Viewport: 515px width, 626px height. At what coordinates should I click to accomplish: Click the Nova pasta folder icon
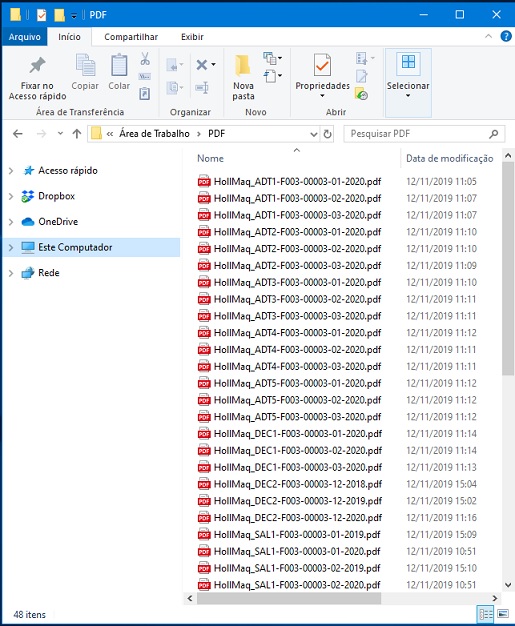point(242,65)
